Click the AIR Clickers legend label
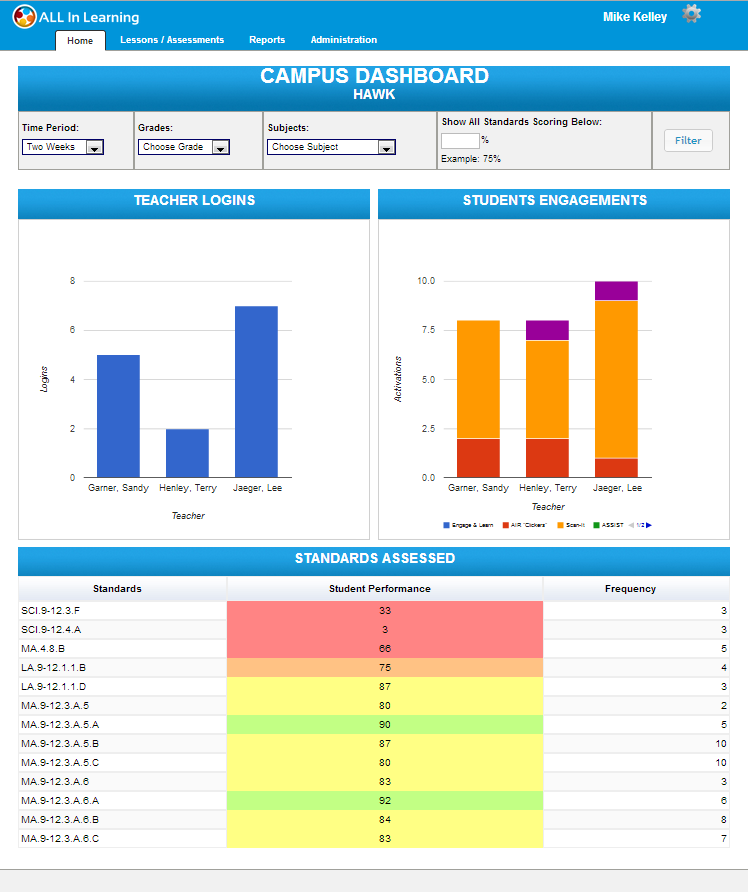 tap(528, 525)
